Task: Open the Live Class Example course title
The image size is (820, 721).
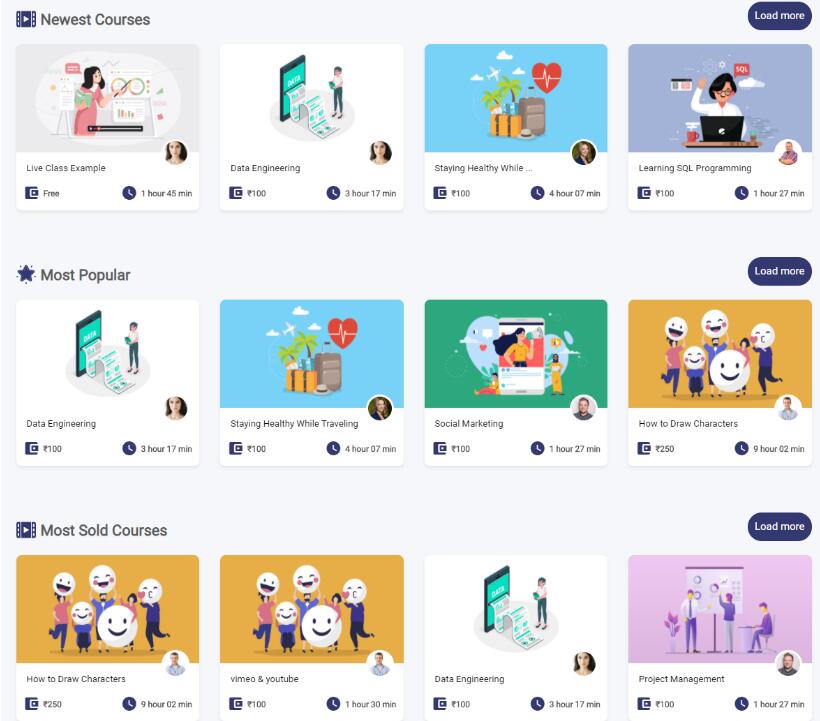Action: tap(66, 168)
